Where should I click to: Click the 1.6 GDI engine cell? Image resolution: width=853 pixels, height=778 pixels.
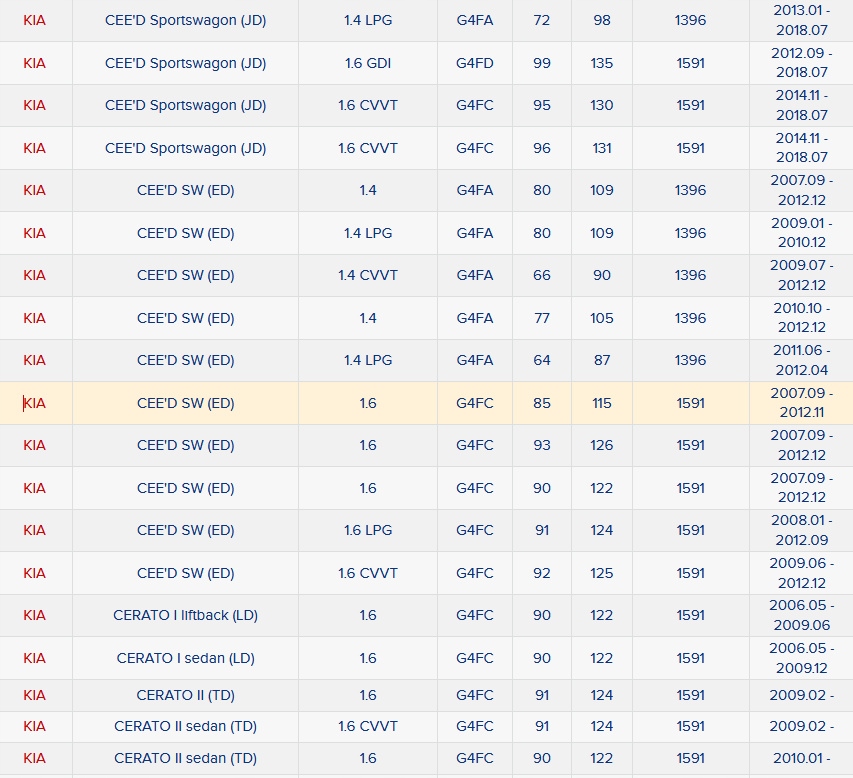pos(368,63)
